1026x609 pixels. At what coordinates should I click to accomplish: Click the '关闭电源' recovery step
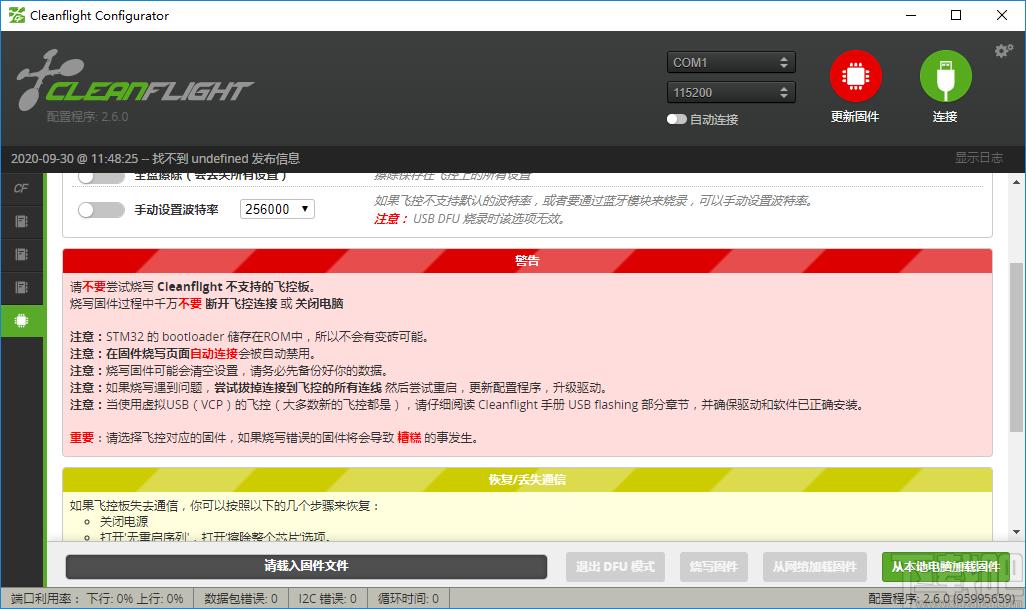coord(124,521)
